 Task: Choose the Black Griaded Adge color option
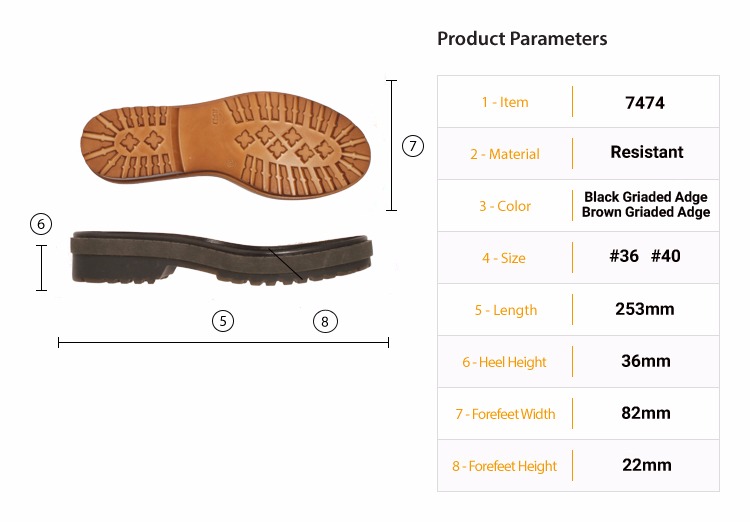pos(646,197)
